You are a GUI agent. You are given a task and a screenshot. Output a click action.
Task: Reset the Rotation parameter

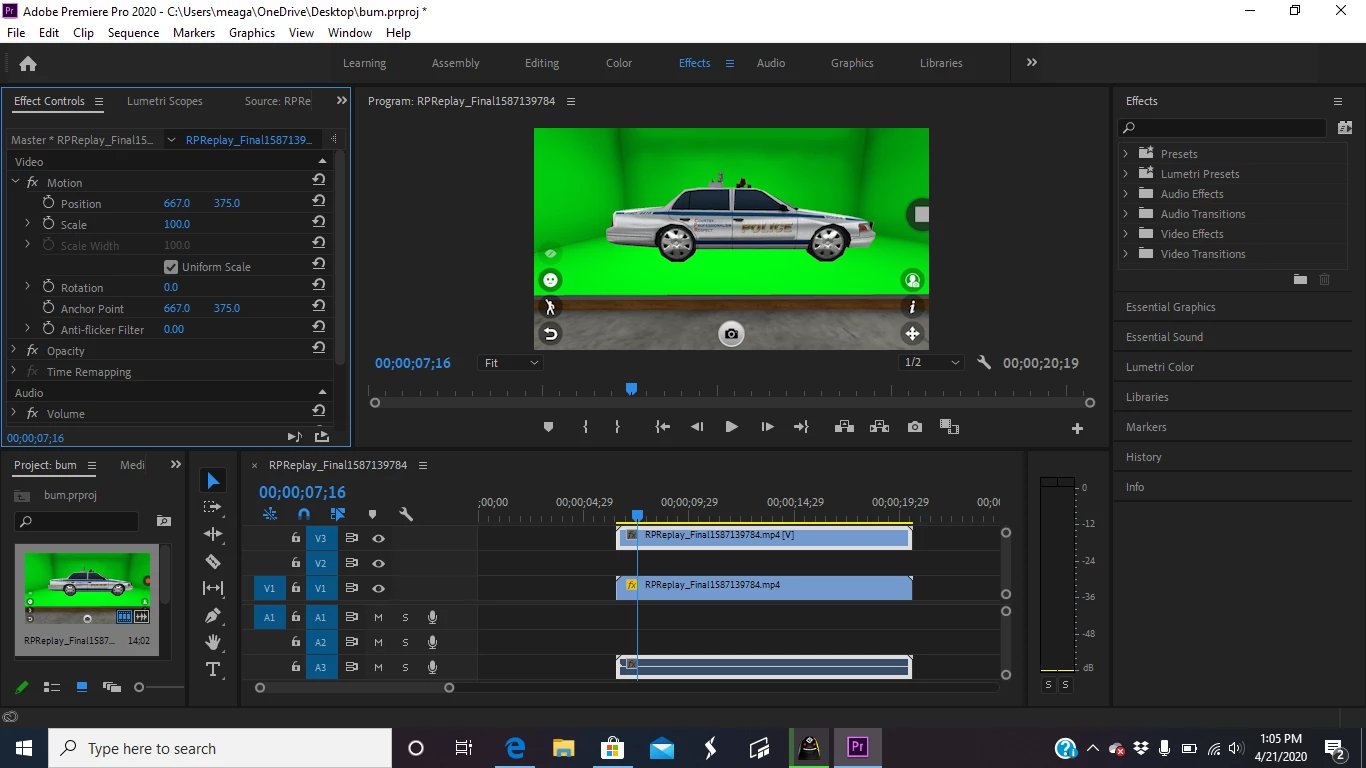tap(318, 287)
